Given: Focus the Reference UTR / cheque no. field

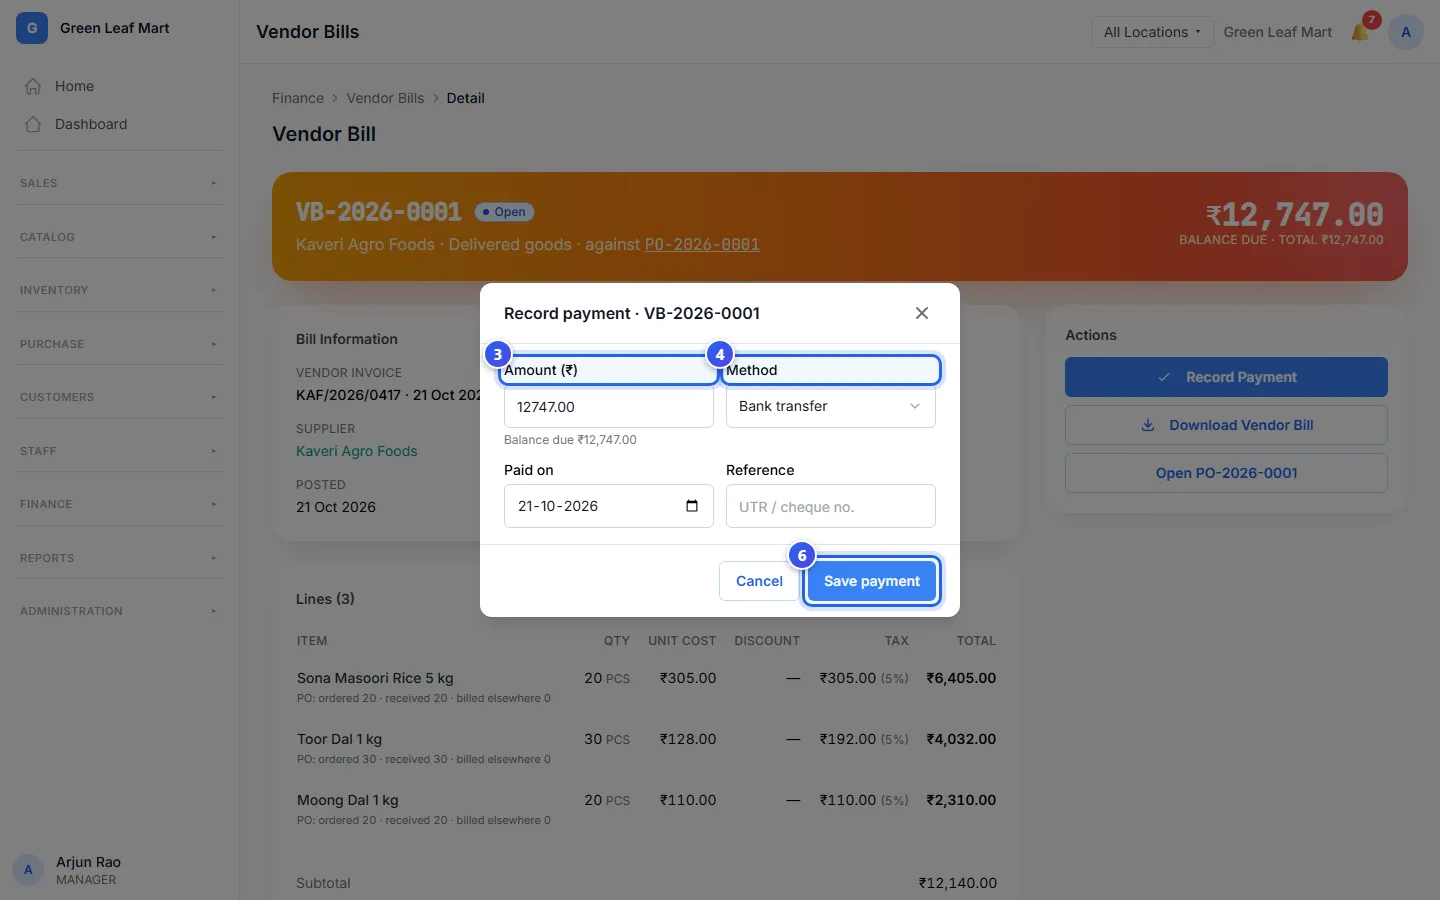Looking at the screenshot, I should [x=831, y=506].
